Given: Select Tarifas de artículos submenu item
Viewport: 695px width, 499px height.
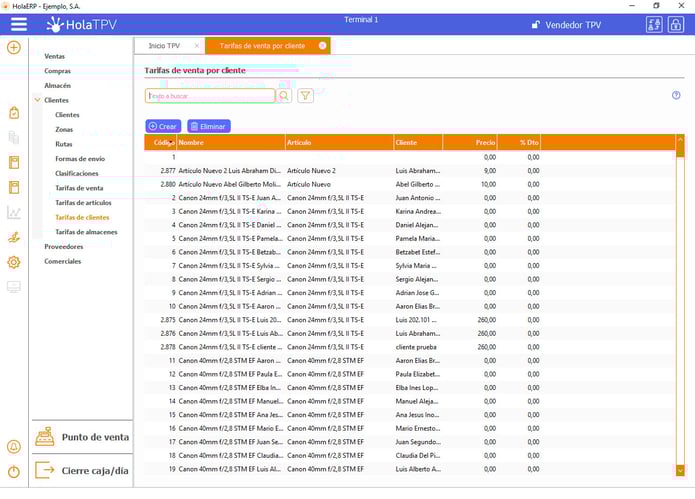Looking at the screenshot, I should tap(83, 203).
